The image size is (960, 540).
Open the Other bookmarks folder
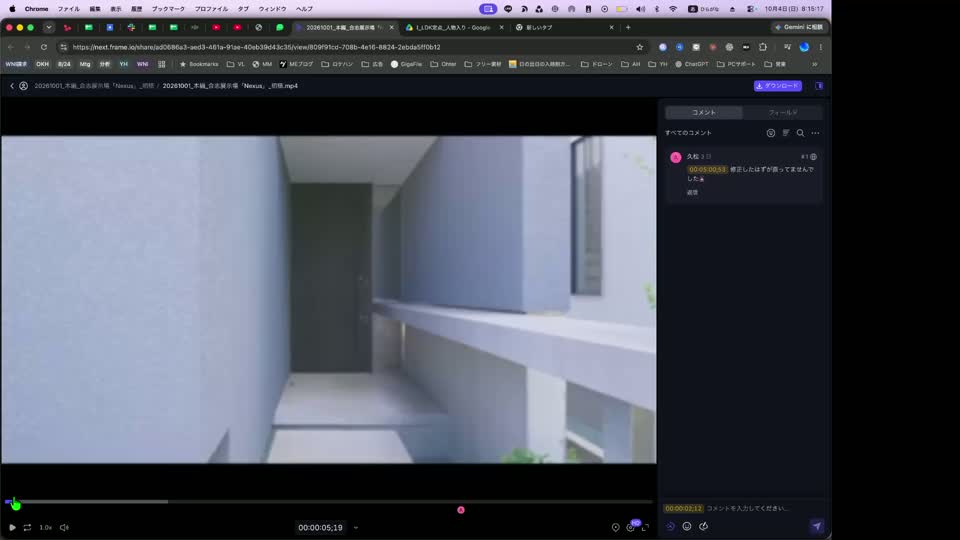click(x=443, y=64)
